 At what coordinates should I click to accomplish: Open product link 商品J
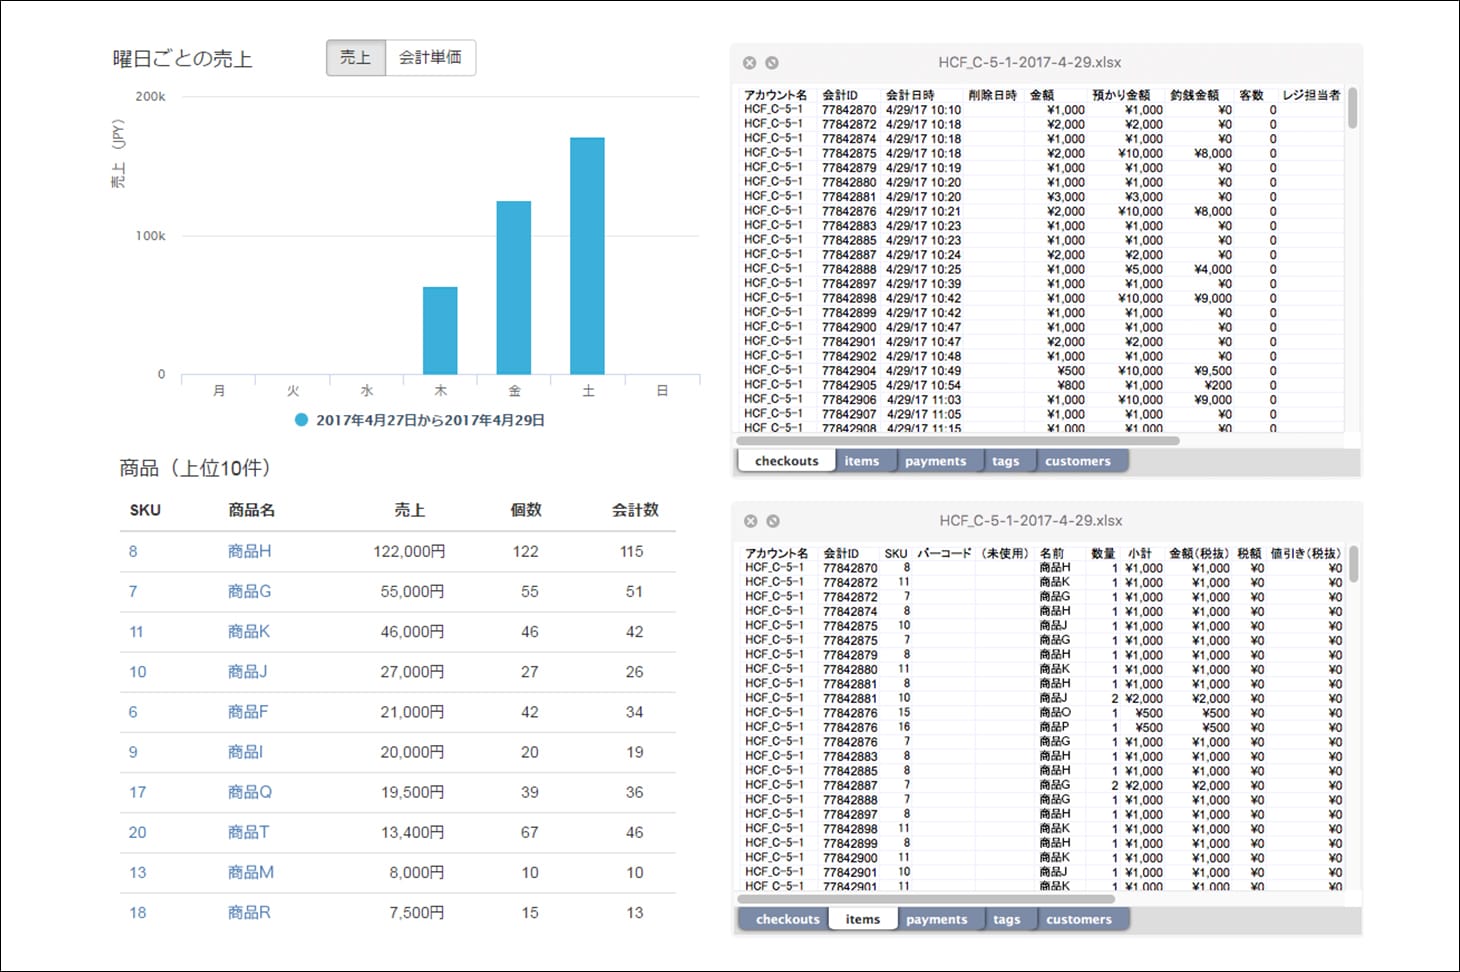(247, 672)
